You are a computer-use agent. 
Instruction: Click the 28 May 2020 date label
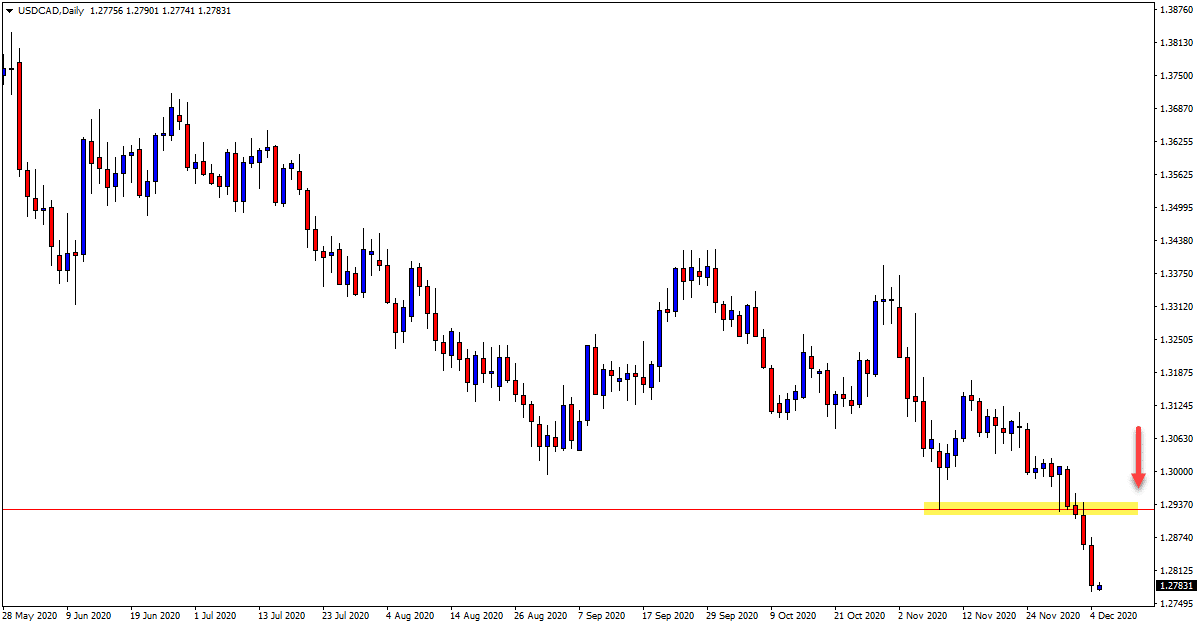click(29, 615)
